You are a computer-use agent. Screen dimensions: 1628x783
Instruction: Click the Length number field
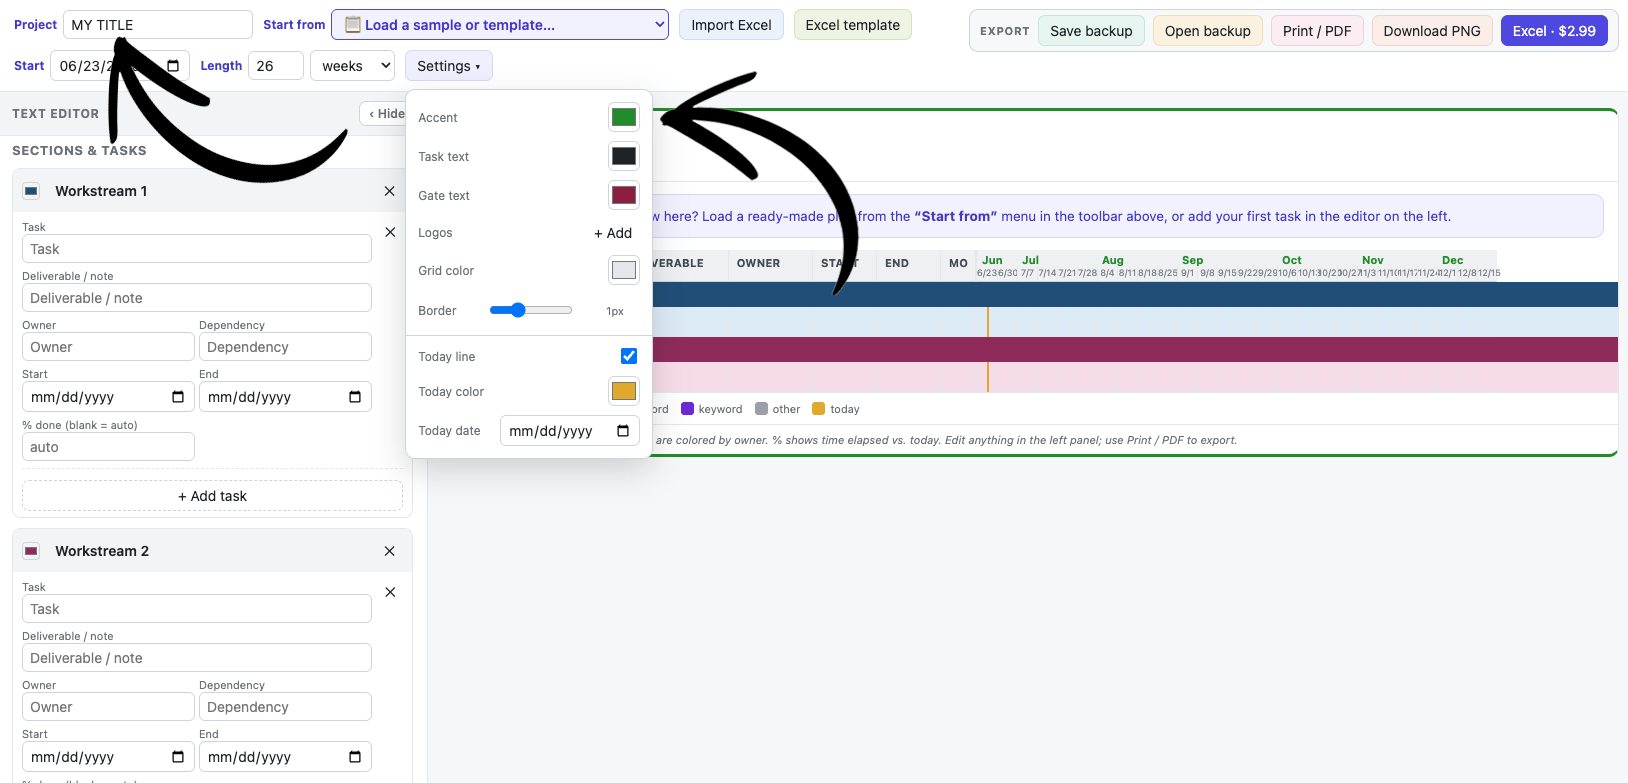point(276,66)
